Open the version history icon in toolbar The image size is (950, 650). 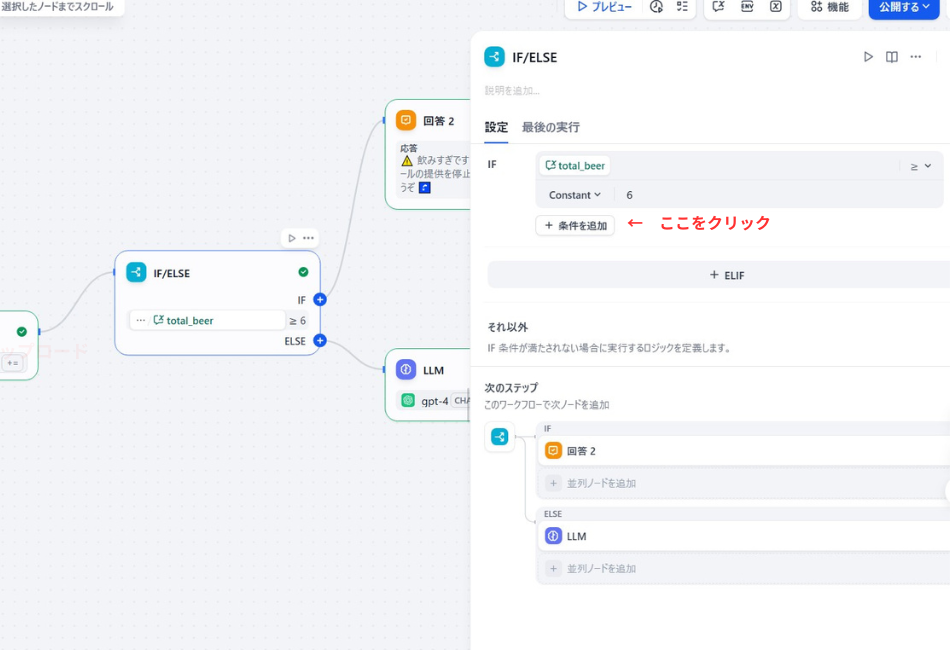656,9
